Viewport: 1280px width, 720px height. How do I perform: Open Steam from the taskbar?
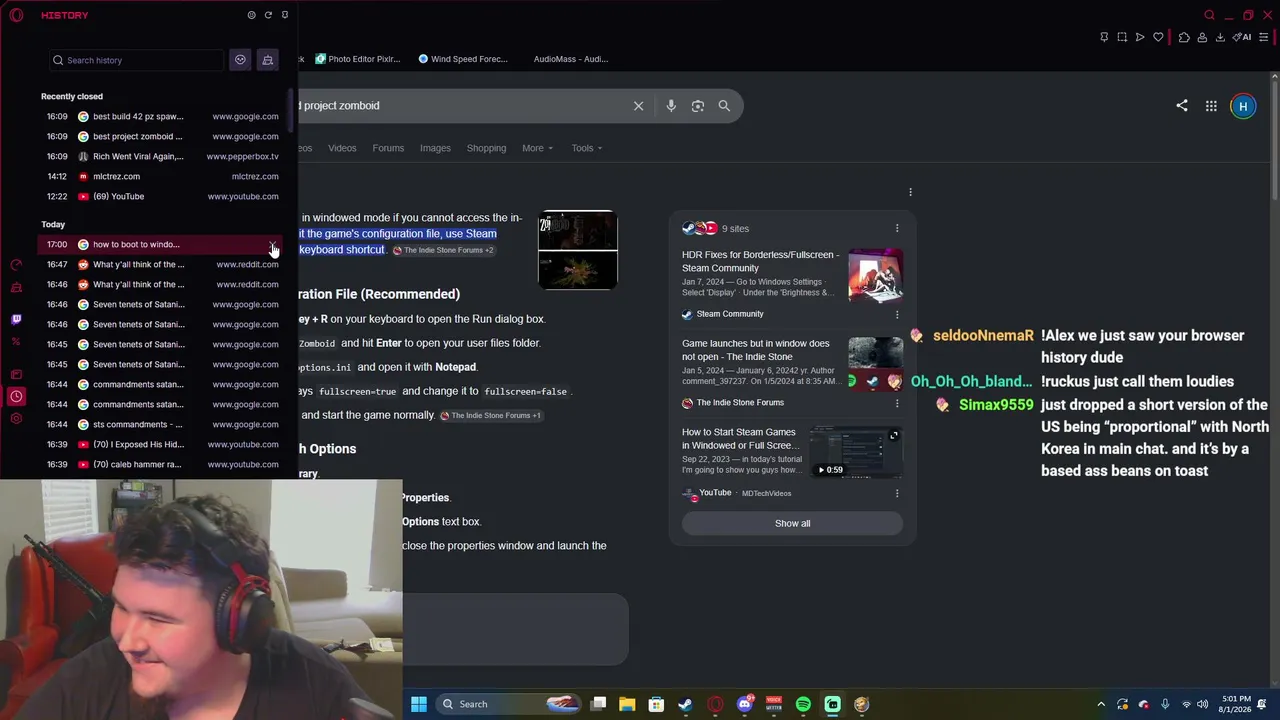click(685, 704)
